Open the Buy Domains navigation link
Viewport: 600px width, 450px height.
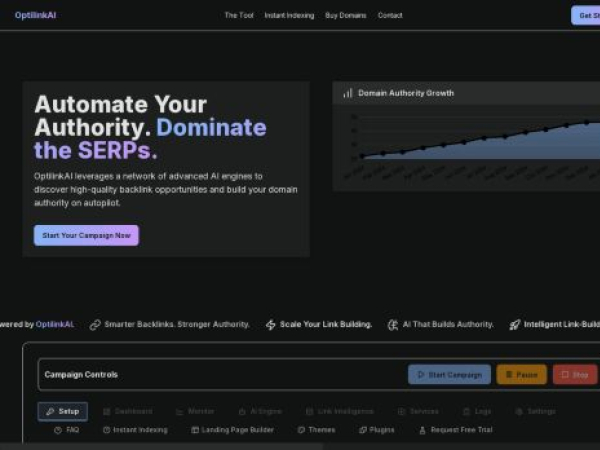[346, 15]
